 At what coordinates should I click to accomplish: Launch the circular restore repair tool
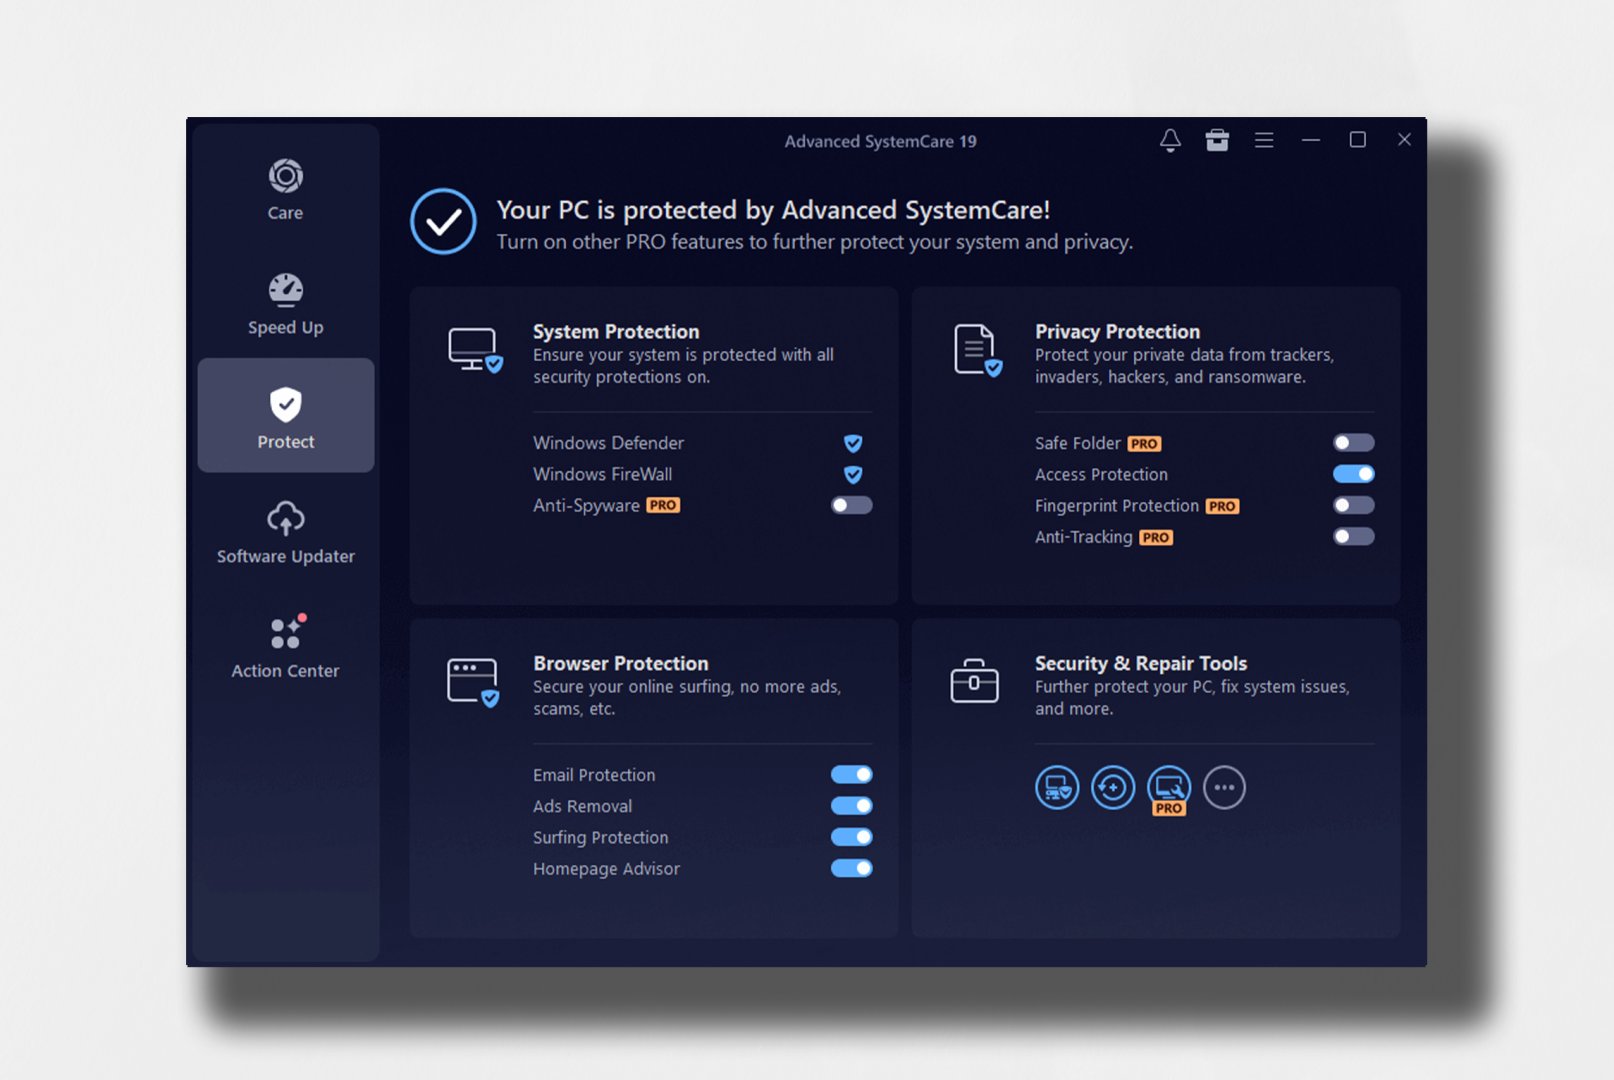click(1113, 788)
